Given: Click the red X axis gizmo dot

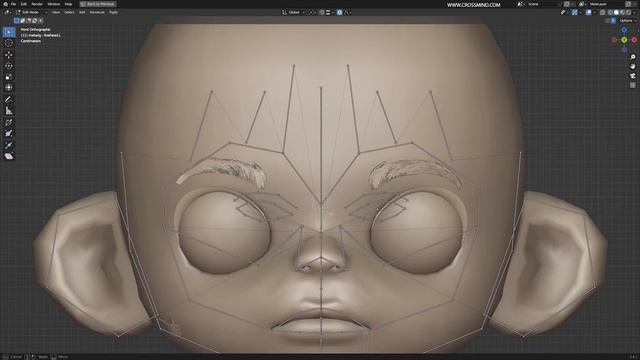Looking at the screenshot, I should pyautogui.click(x=634, y=40).
